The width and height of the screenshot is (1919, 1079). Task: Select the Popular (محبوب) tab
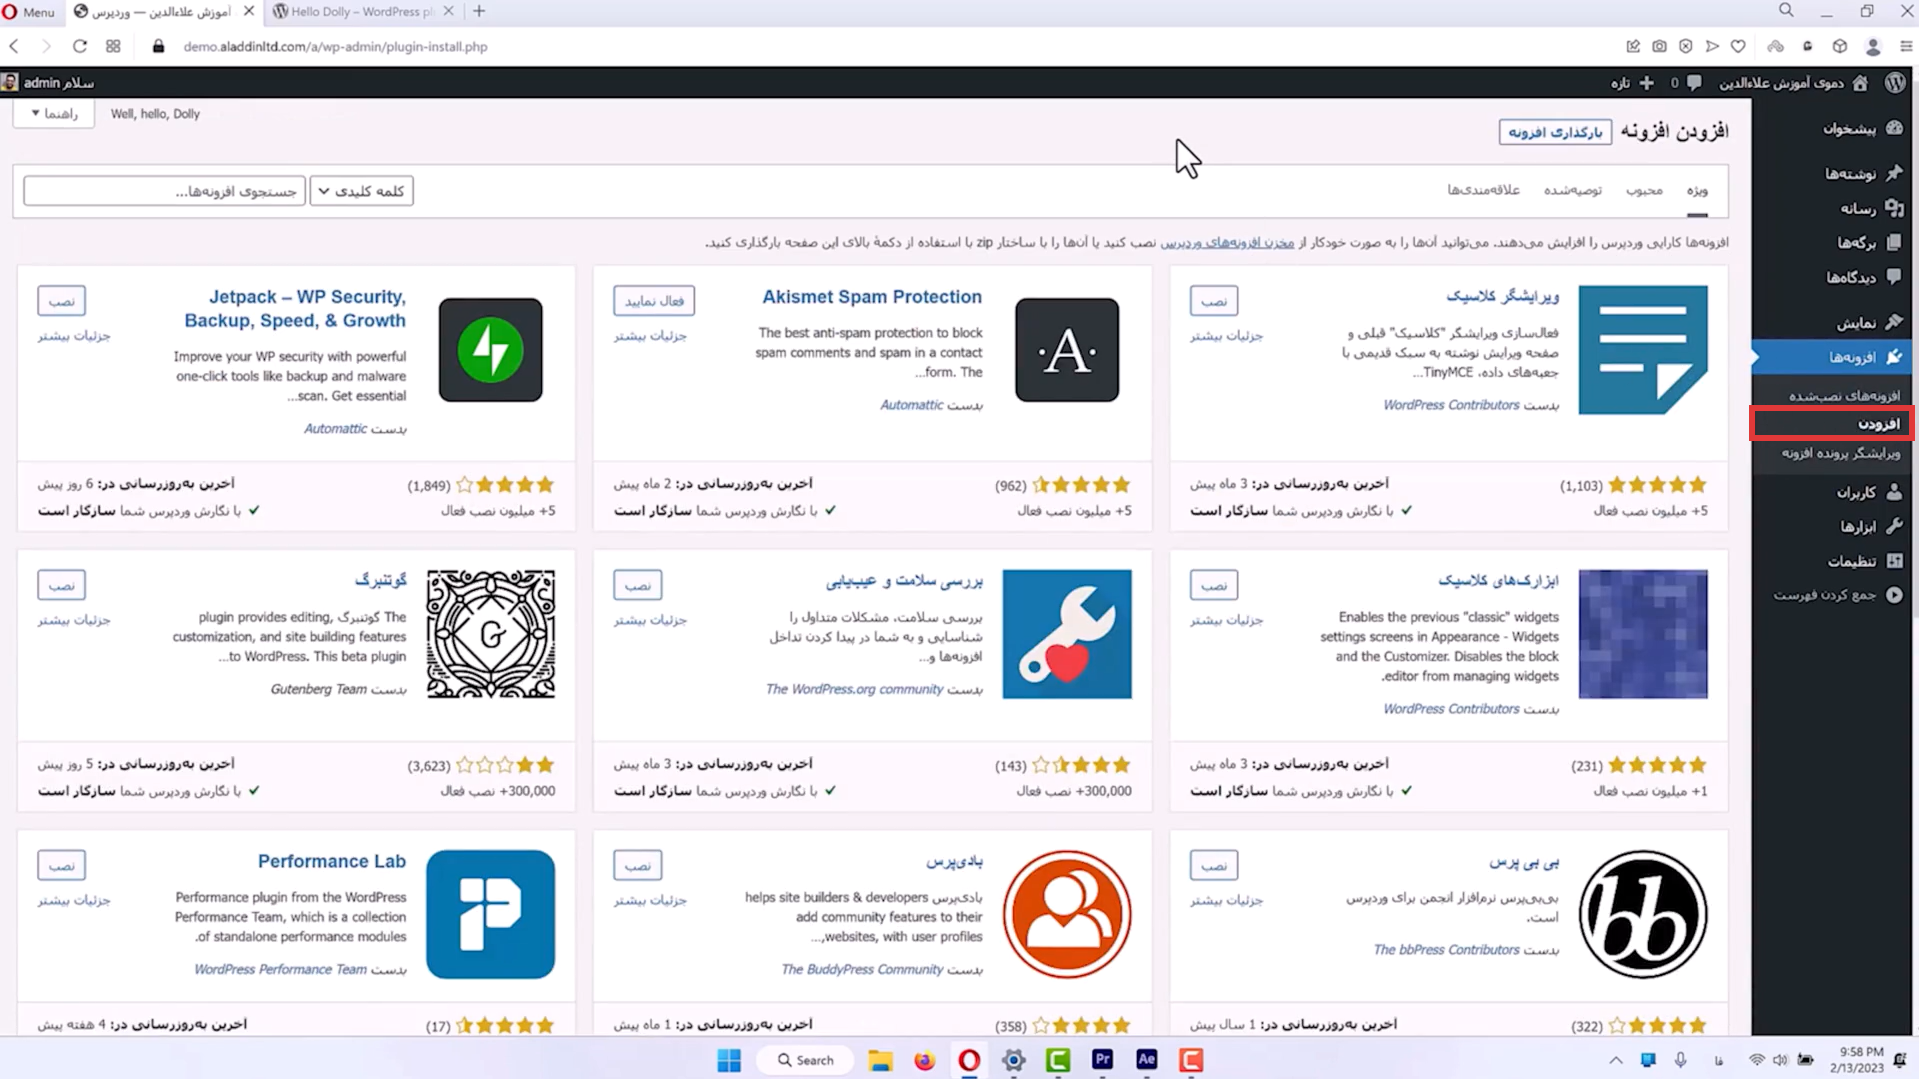[x=1644, y=190]
